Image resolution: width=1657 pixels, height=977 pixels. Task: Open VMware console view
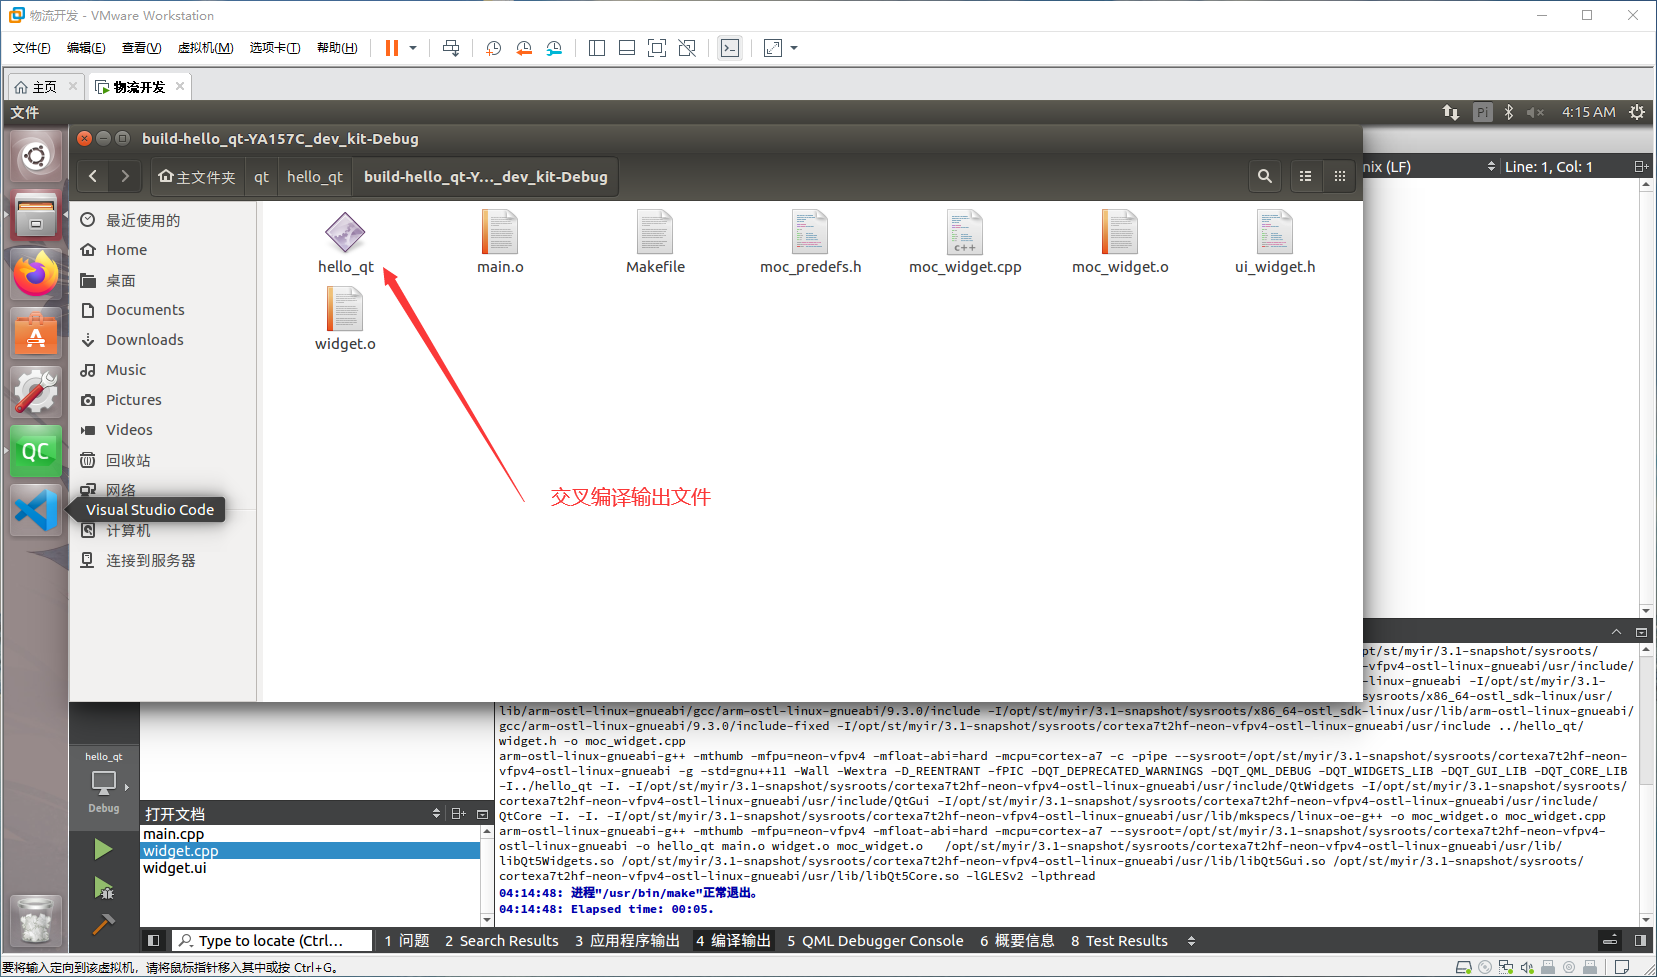click(x=730, y=48)
